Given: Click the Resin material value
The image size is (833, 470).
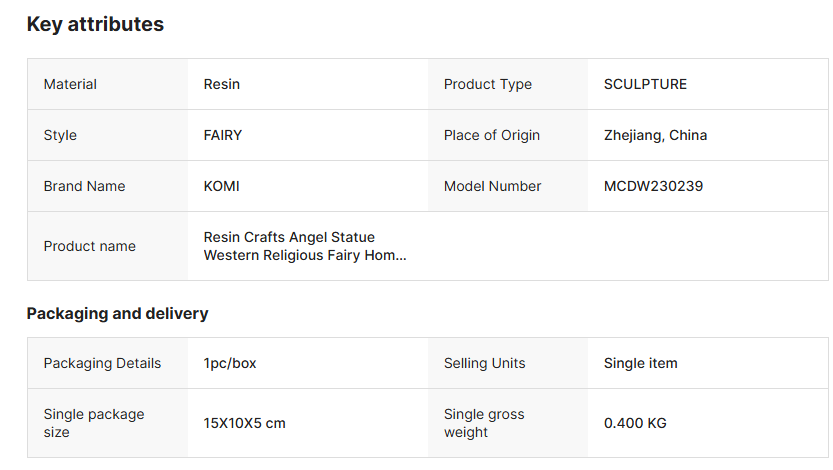Looking at the screenshot, I should tap(222, 84).
